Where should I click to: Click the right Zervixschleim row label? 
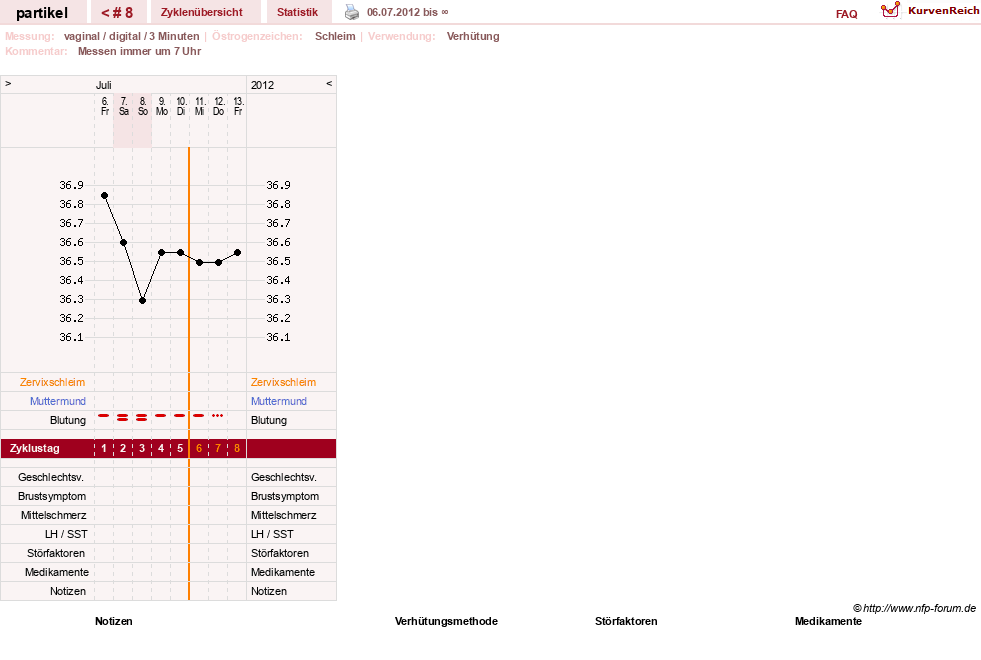(x=283, y=382)
